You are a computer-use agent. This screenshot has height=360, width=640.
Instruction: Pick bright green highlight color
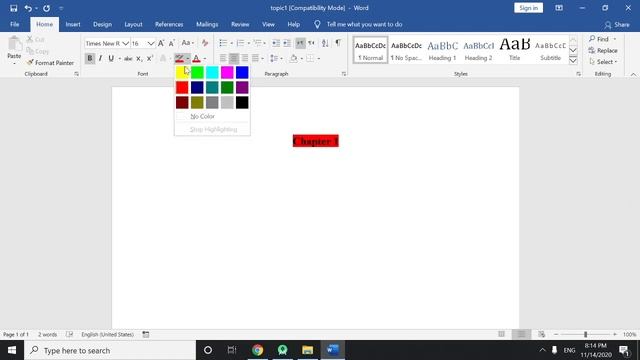pos(197,73)
